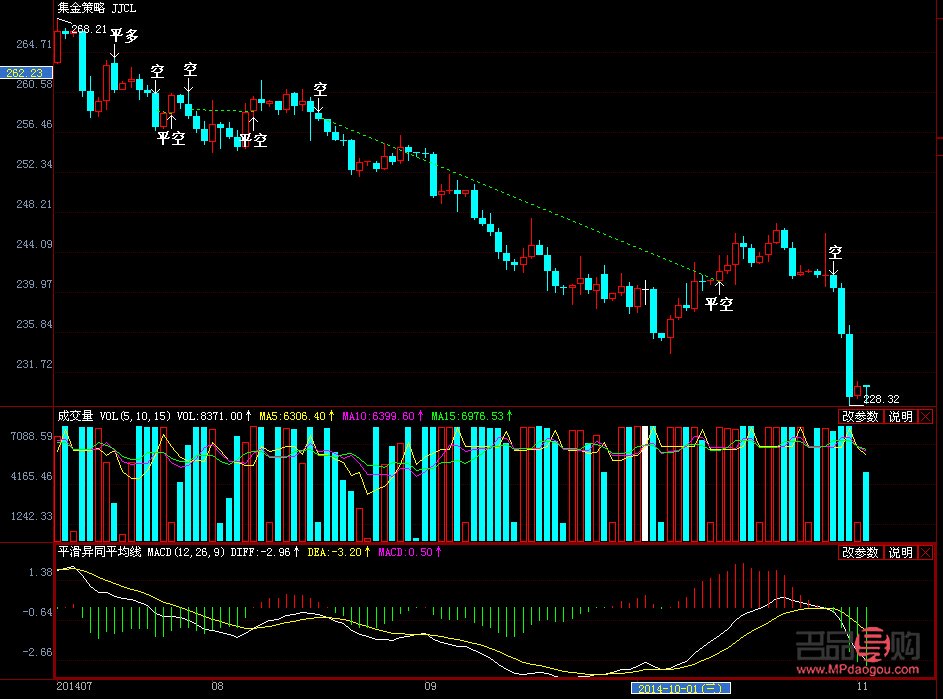Image resolution: width=943 pixels, height=699 pixels.
Task: Click the 7088.59 volume axis label
Action: tap(31, 436)
